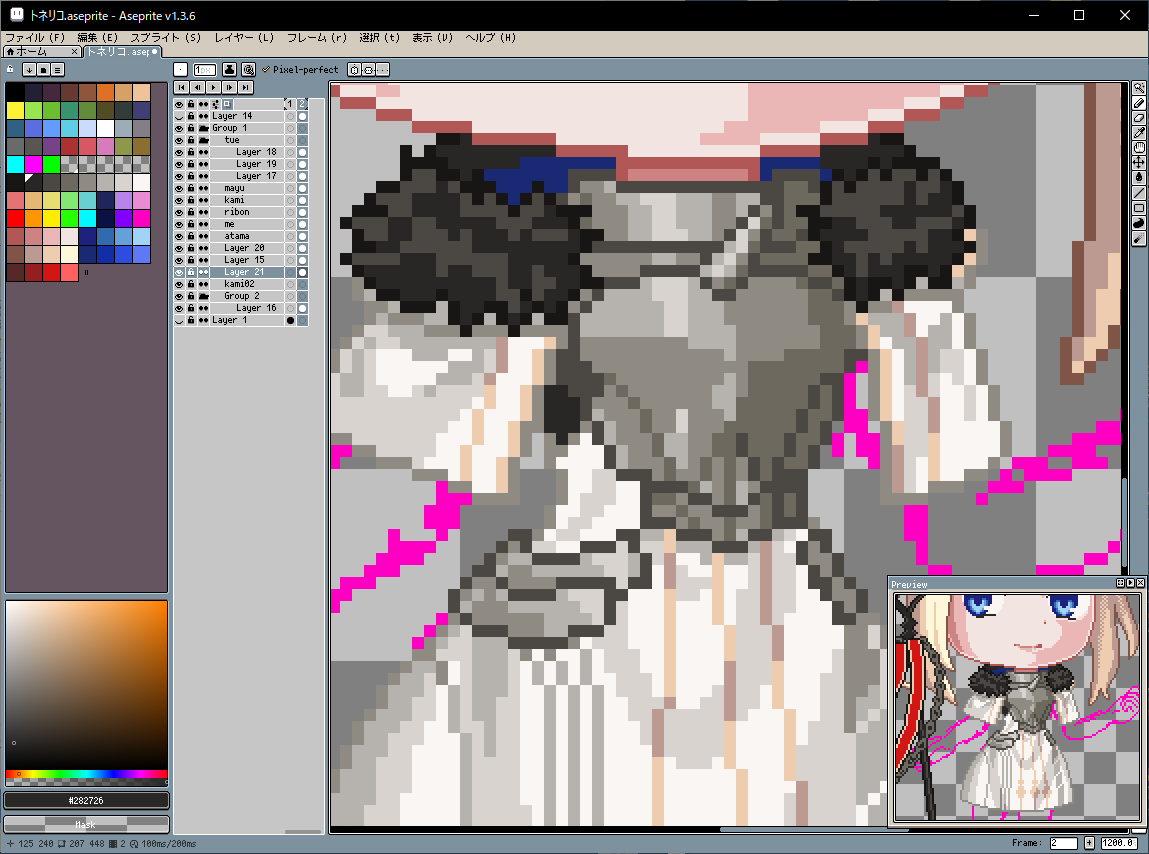Hide the mayu layer
1149x854 pixels.
[x=180, y=188]
